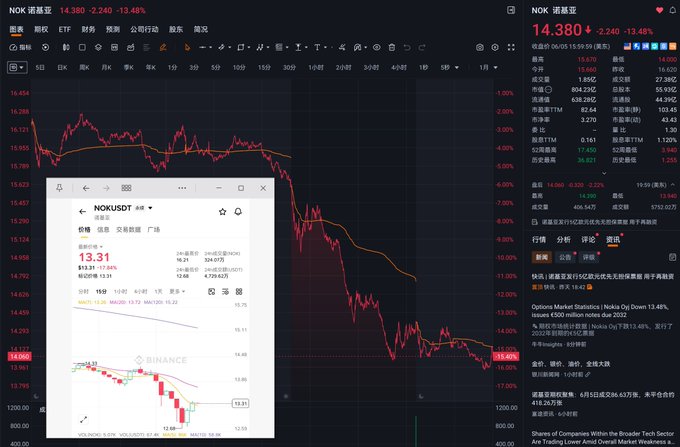Open the 公司行动 tab

click(x=144, y=29)
